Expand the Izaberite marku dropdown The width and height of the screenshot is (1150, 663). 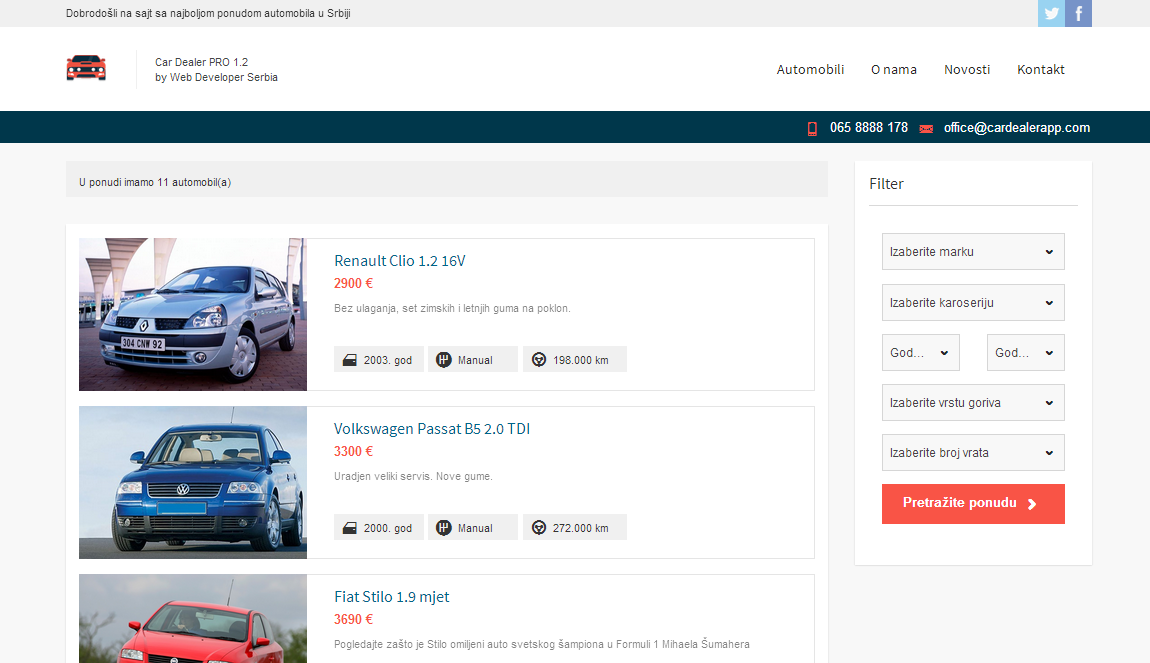pyautogui.click(x=973, y=252)
